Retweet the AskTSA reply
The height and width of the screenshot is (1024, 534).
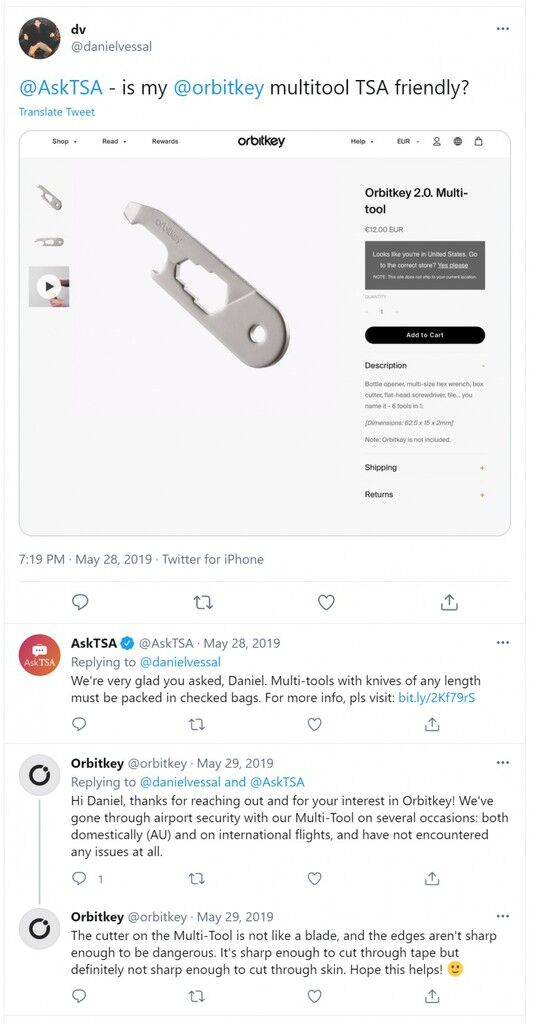(x=196, y=724)
